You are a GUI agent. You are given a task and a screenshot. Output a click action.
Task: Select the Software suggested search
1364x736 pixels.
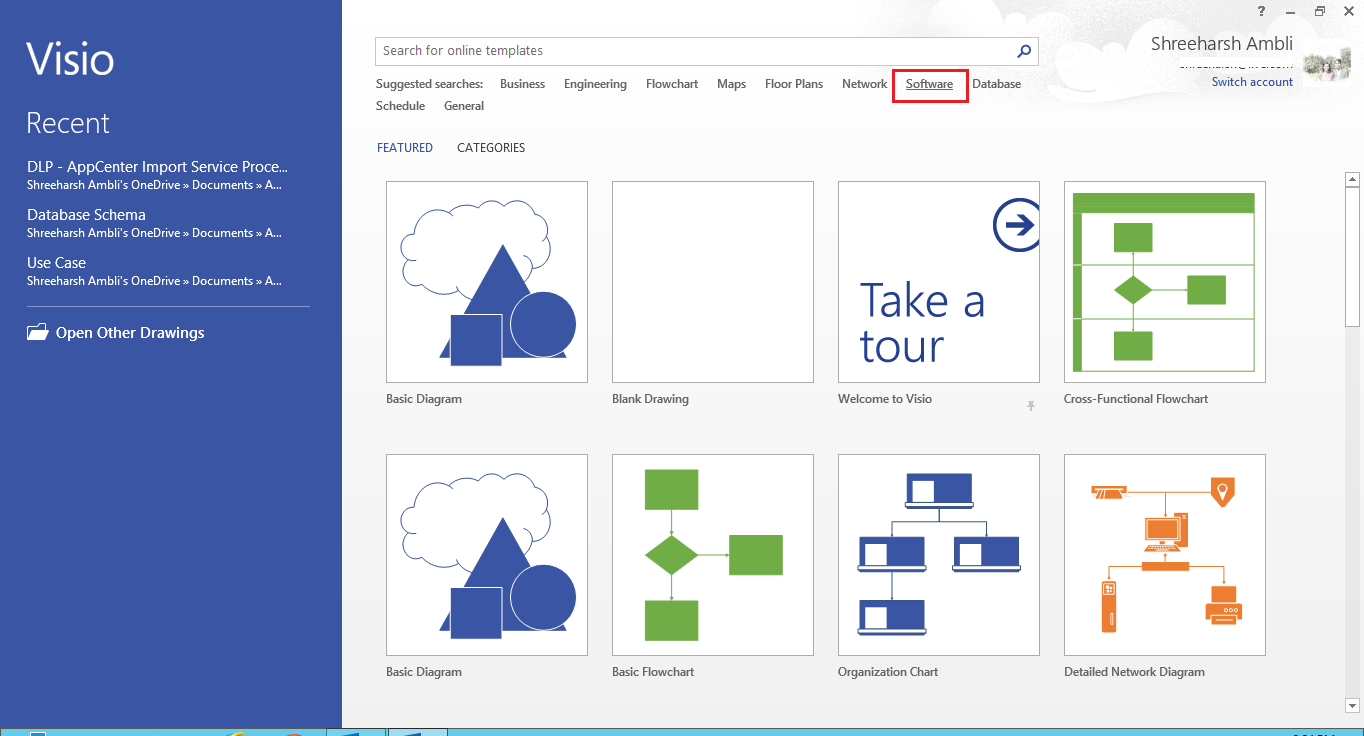(x=929, y=84)
